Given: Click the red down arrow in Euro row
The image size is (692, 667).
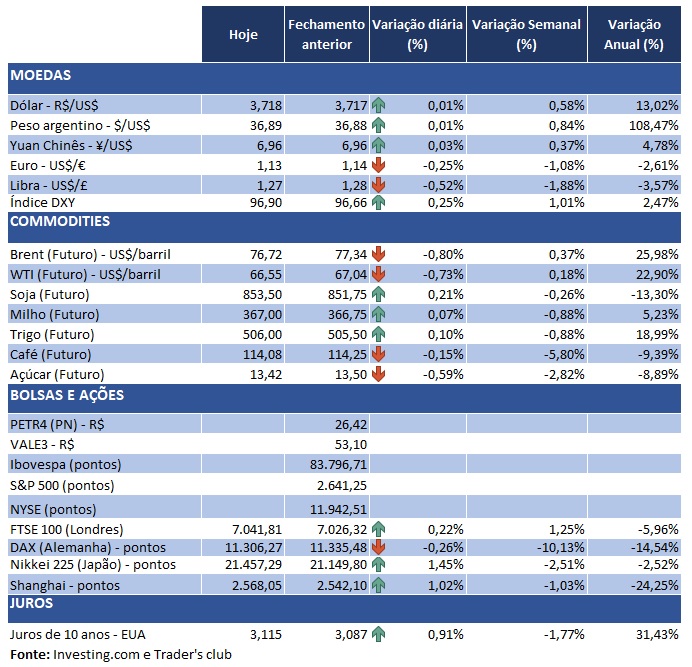Looking at the screenshot, I should click(378, 165).
